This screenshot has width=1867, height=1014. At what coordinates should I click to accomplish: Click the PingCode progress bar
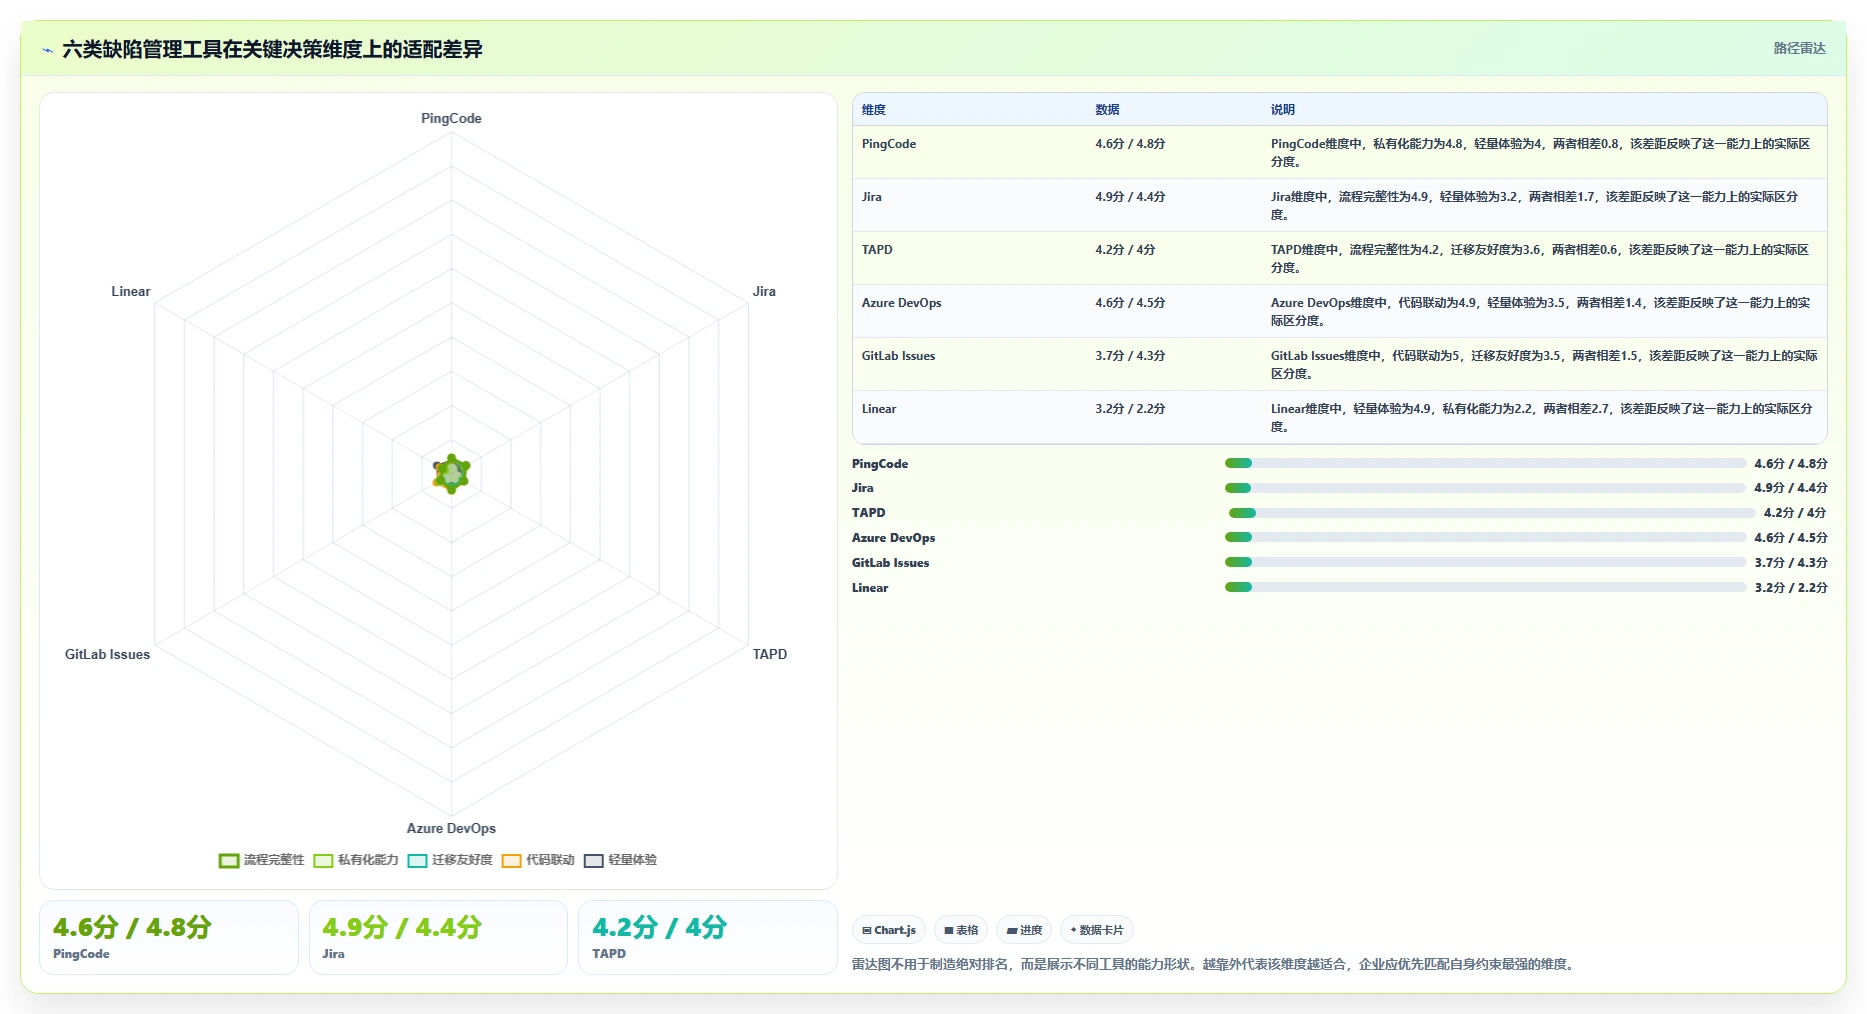coord(1485,463)
